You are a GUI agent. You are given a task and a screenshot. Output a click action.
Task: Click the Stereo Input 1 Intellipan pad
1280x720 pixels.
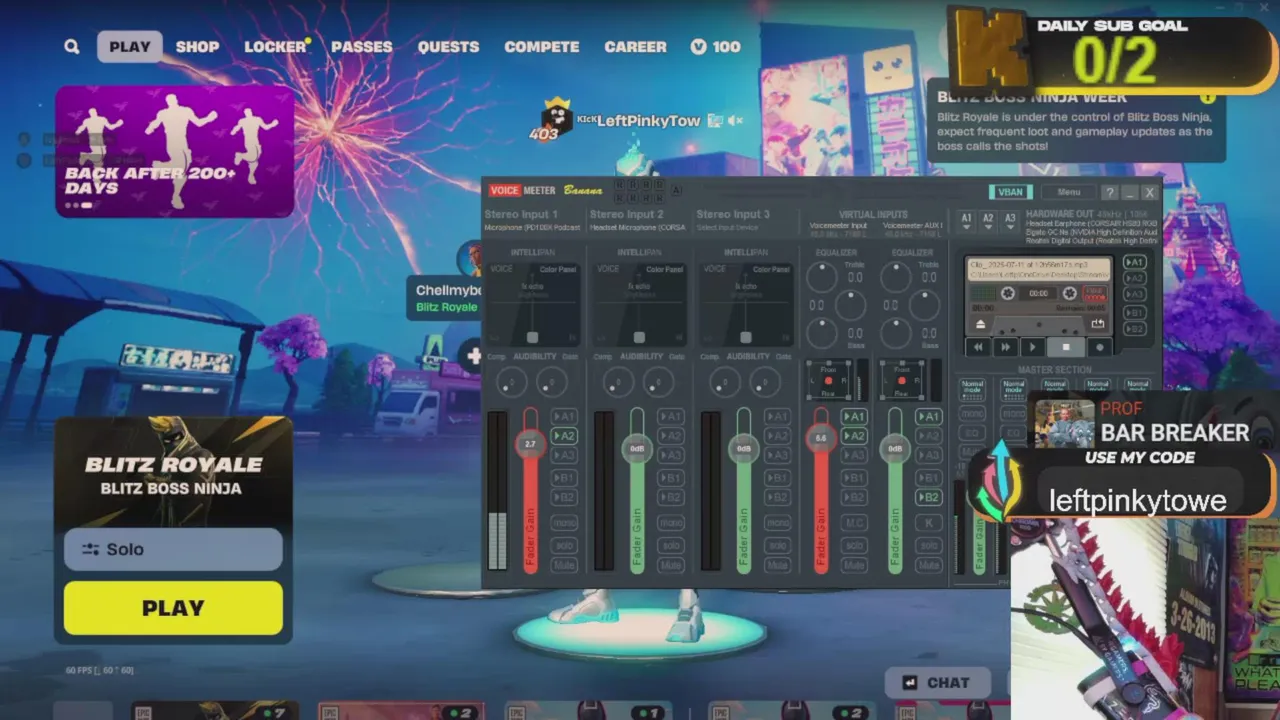[533, 305]
